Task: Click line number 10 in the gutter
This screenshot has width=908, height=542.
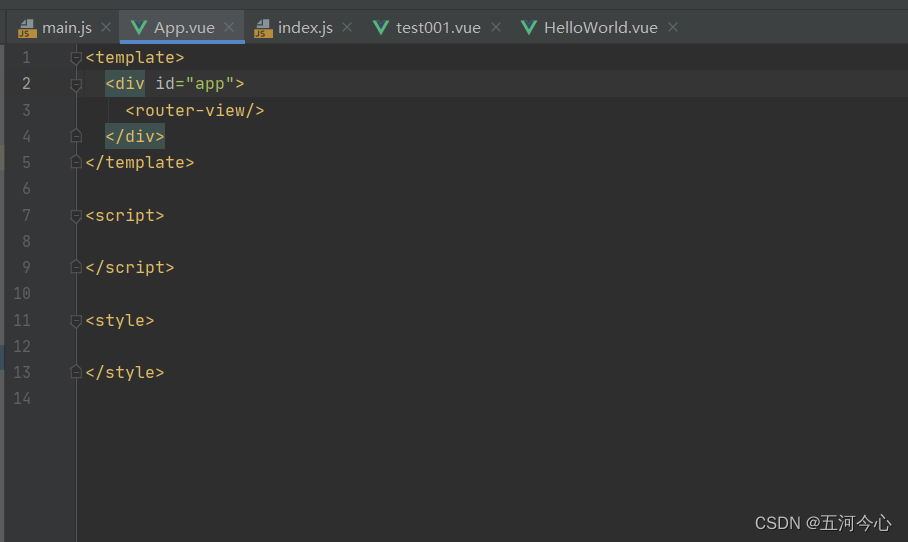Action: point(22,293)
